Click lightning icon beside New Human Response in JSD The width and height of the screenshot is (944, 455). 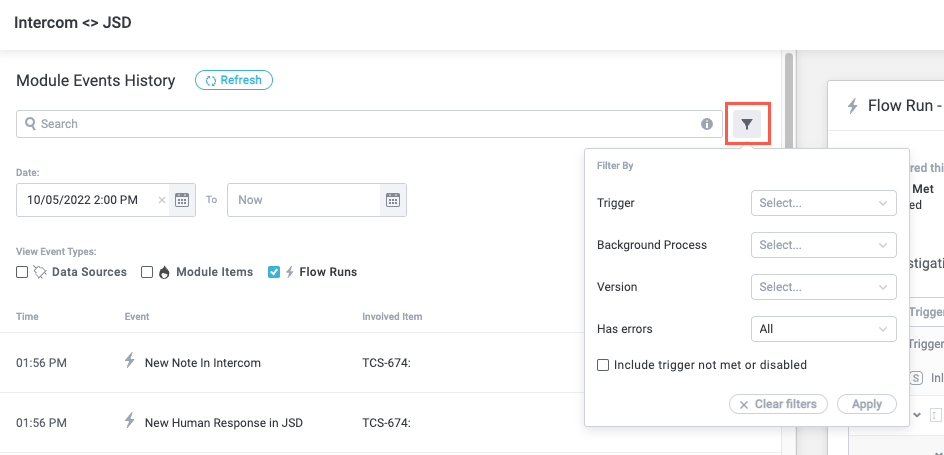[x=128, y=421]
